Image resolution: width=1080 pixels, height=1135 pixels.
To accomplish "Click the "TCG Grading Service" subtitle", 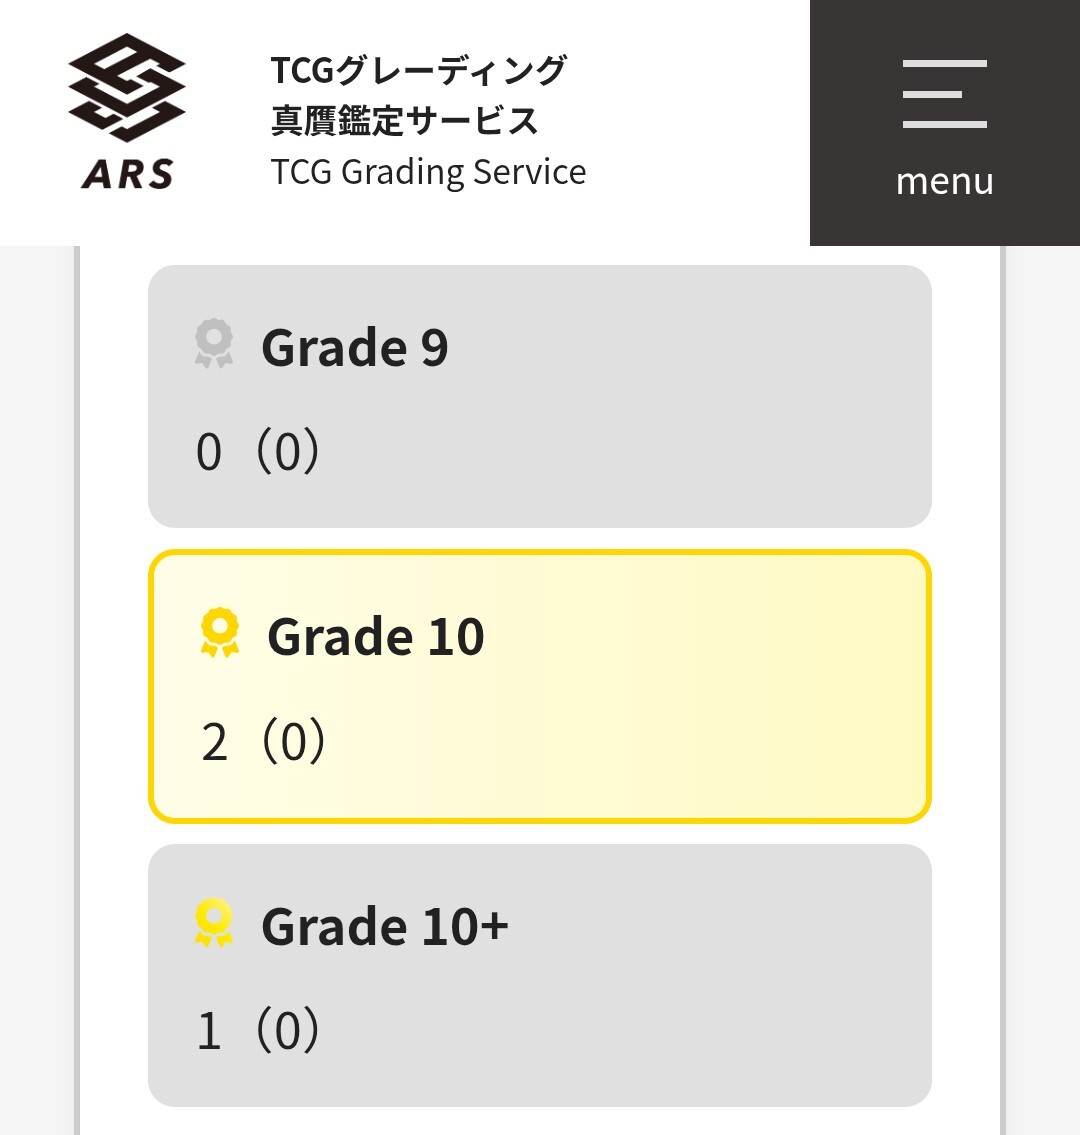I will 428,172.
